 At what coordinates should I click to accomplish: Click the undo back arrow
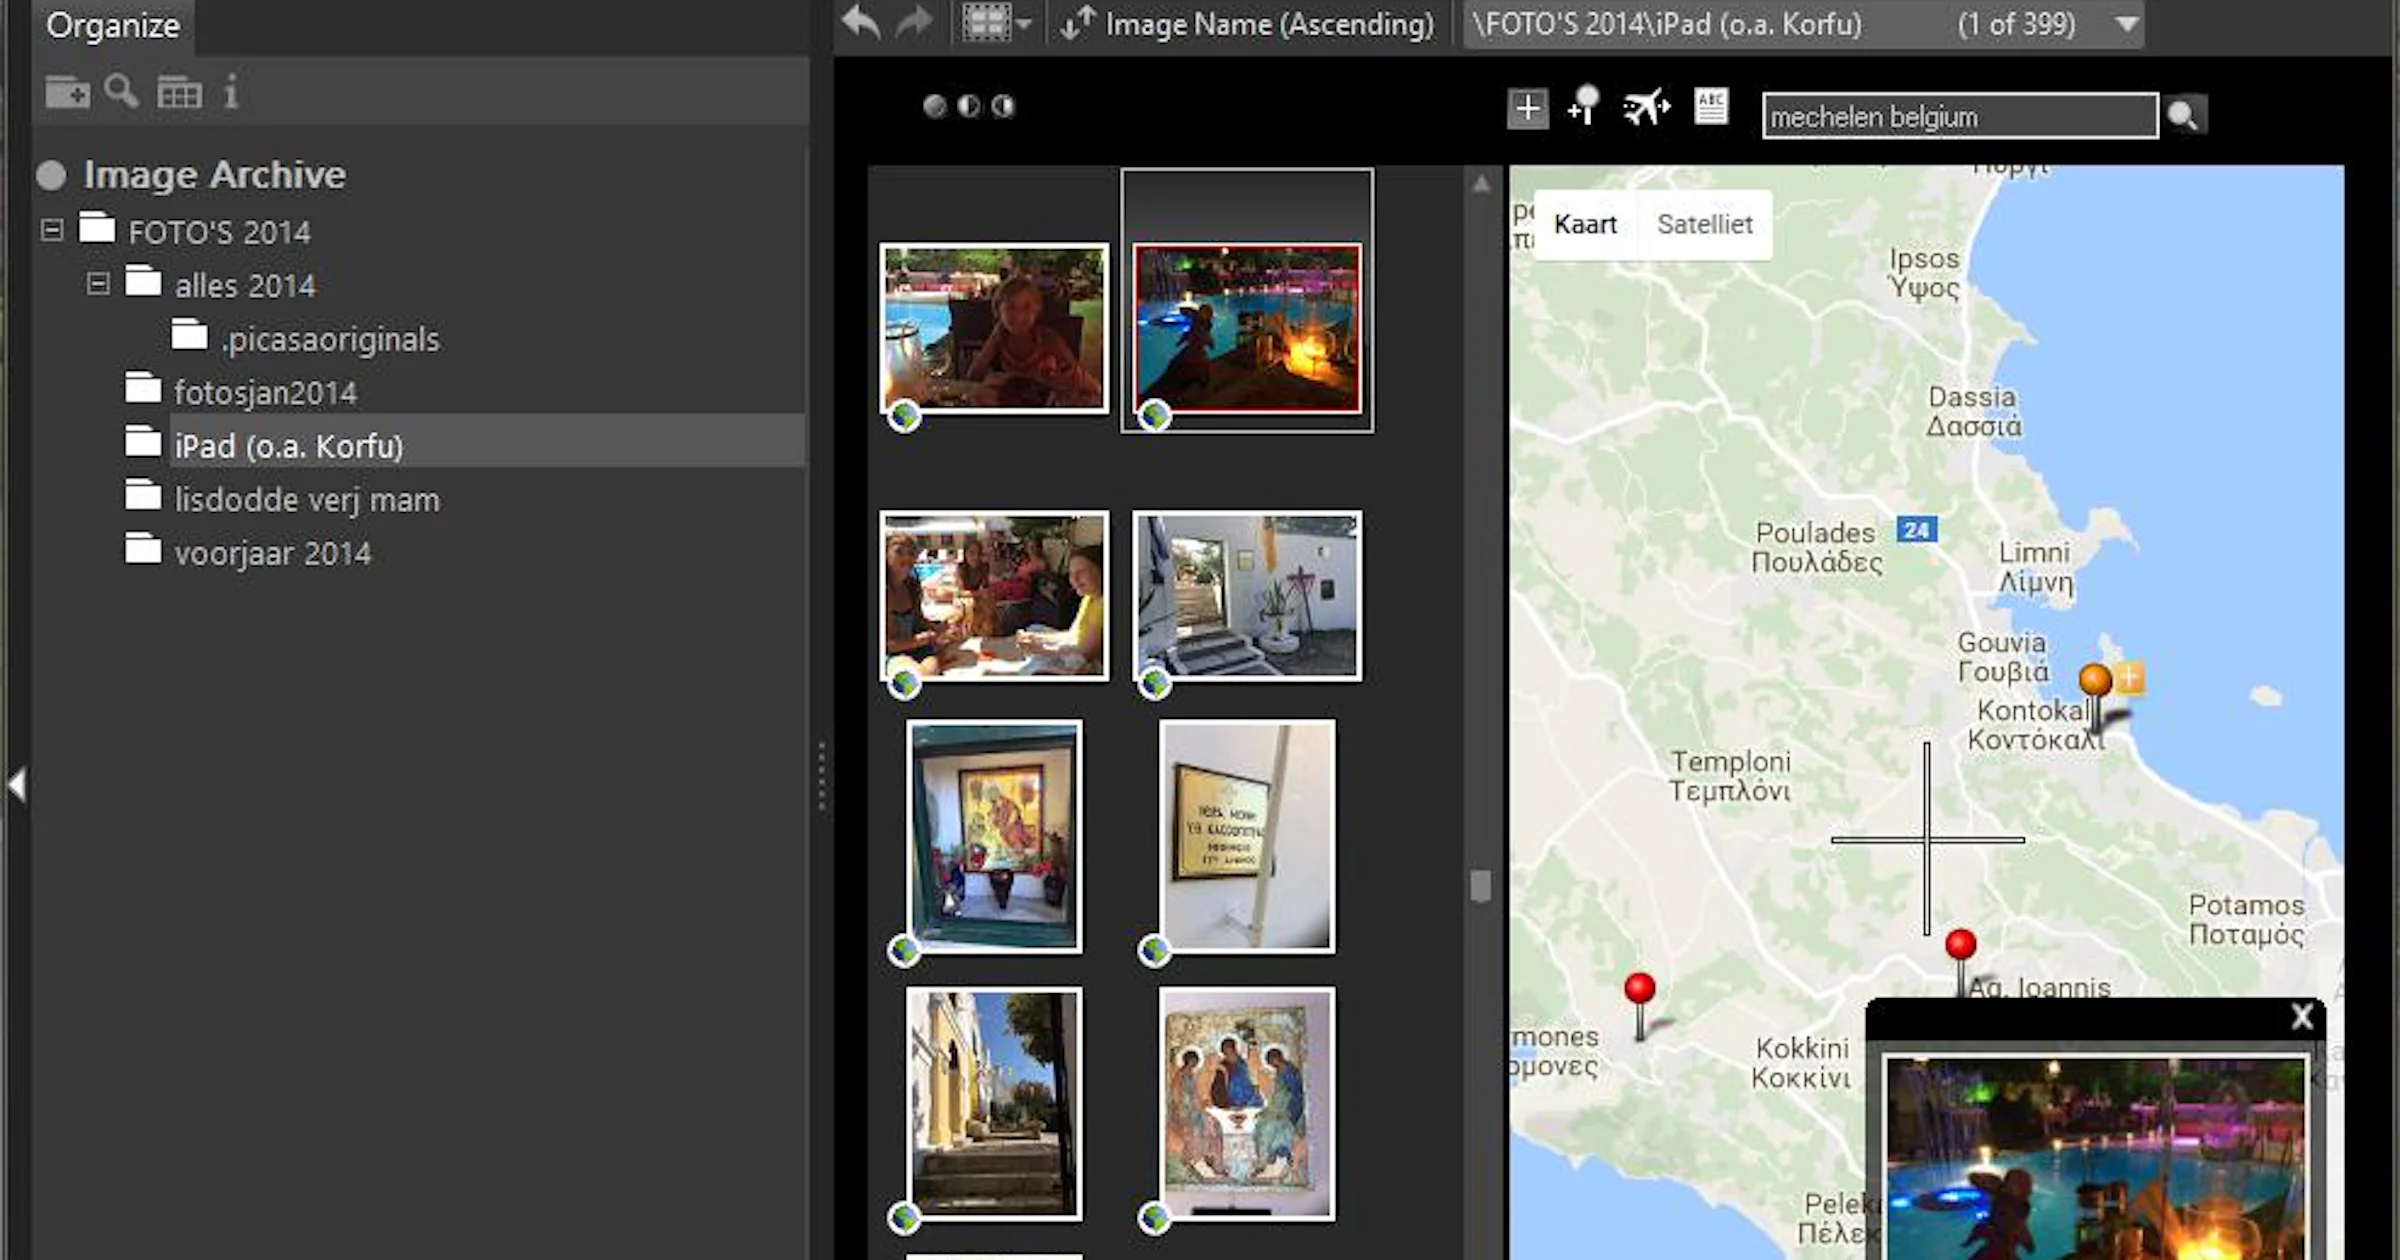point(861,22)
